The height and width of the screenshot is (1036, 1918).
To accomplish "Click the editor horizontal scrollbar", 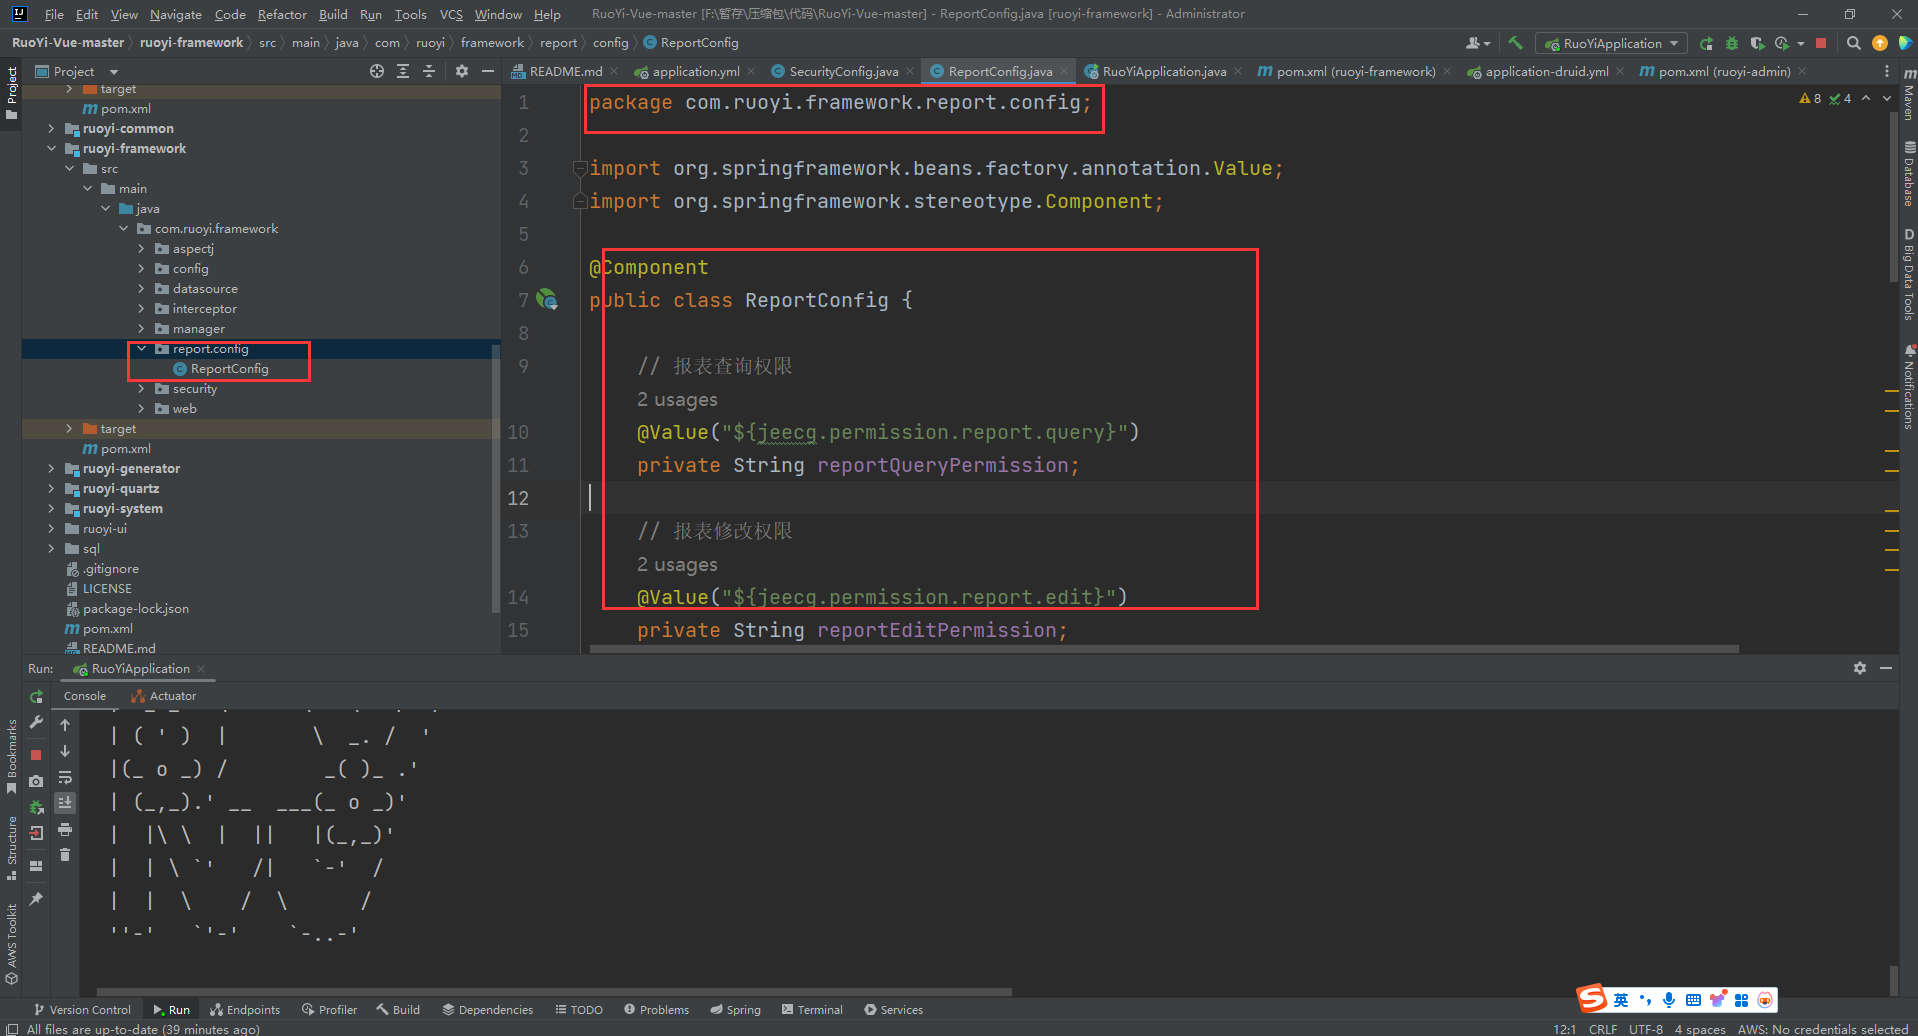I will (1164, 649).
